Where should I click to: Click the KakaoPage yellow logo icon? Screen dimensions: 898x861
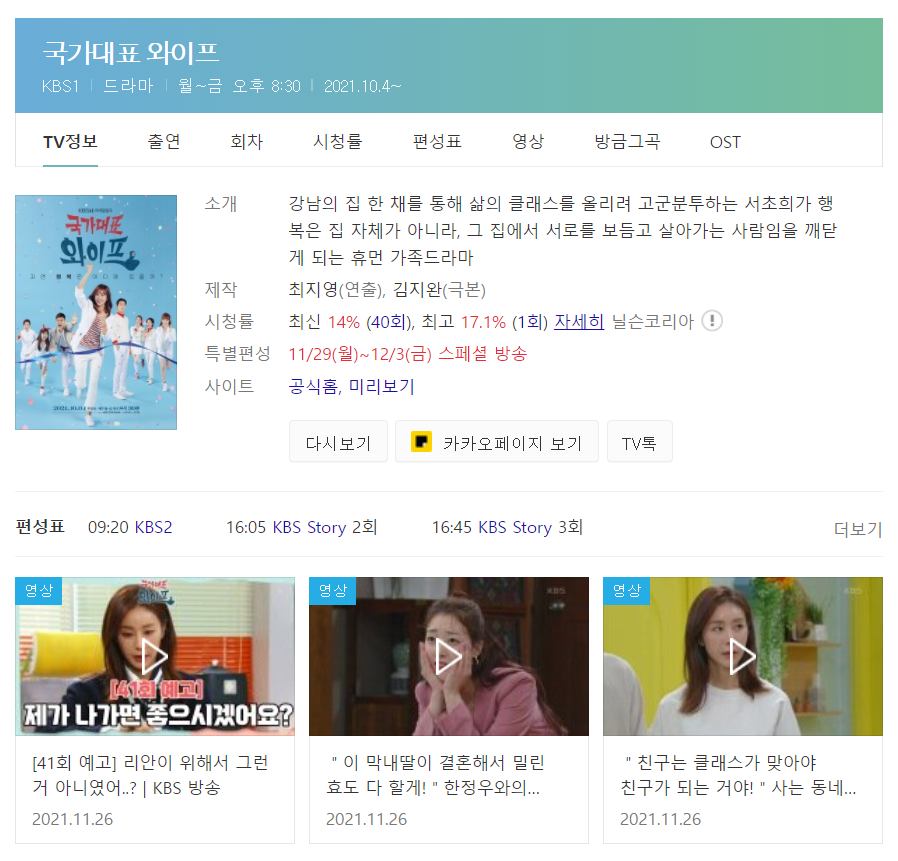point(422,442)
